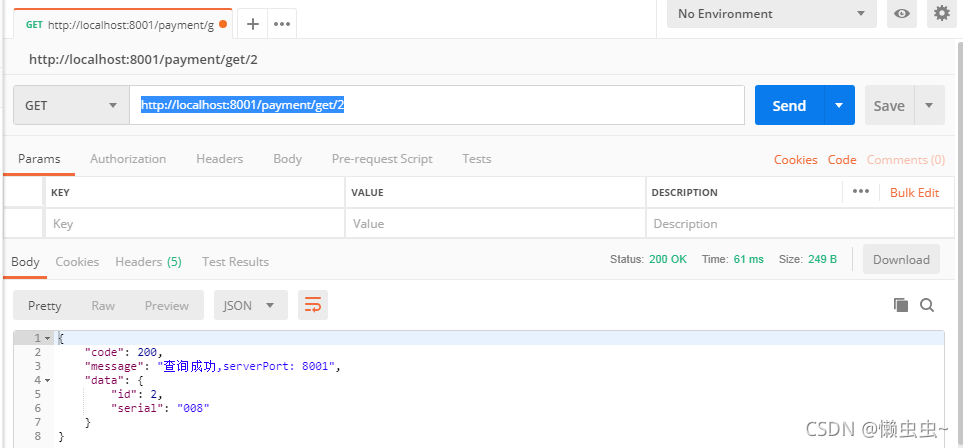Viewport: 963px width, 448px height.
Task: Open the Tests tab
Action: (x=477, y=159)
